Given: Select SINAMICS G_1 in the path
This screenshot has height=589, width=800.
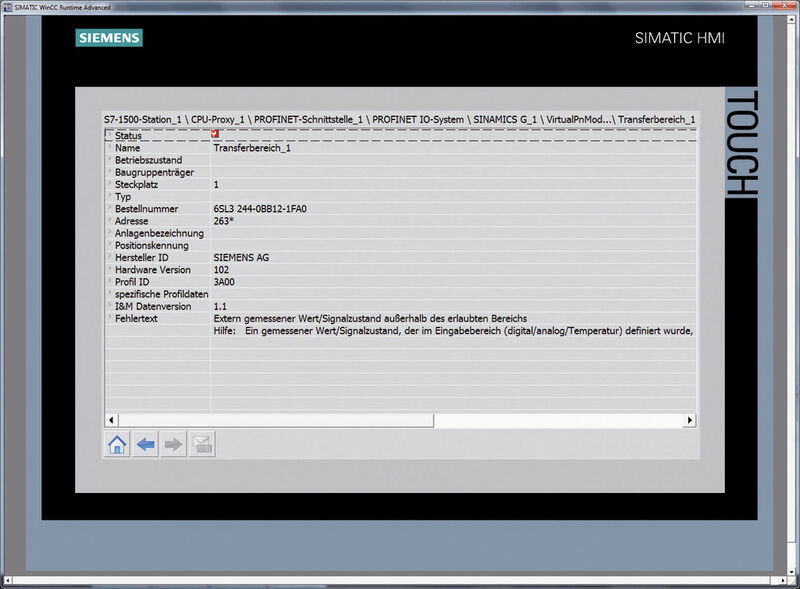Looking at the screenshot, I should coord(505,119).
